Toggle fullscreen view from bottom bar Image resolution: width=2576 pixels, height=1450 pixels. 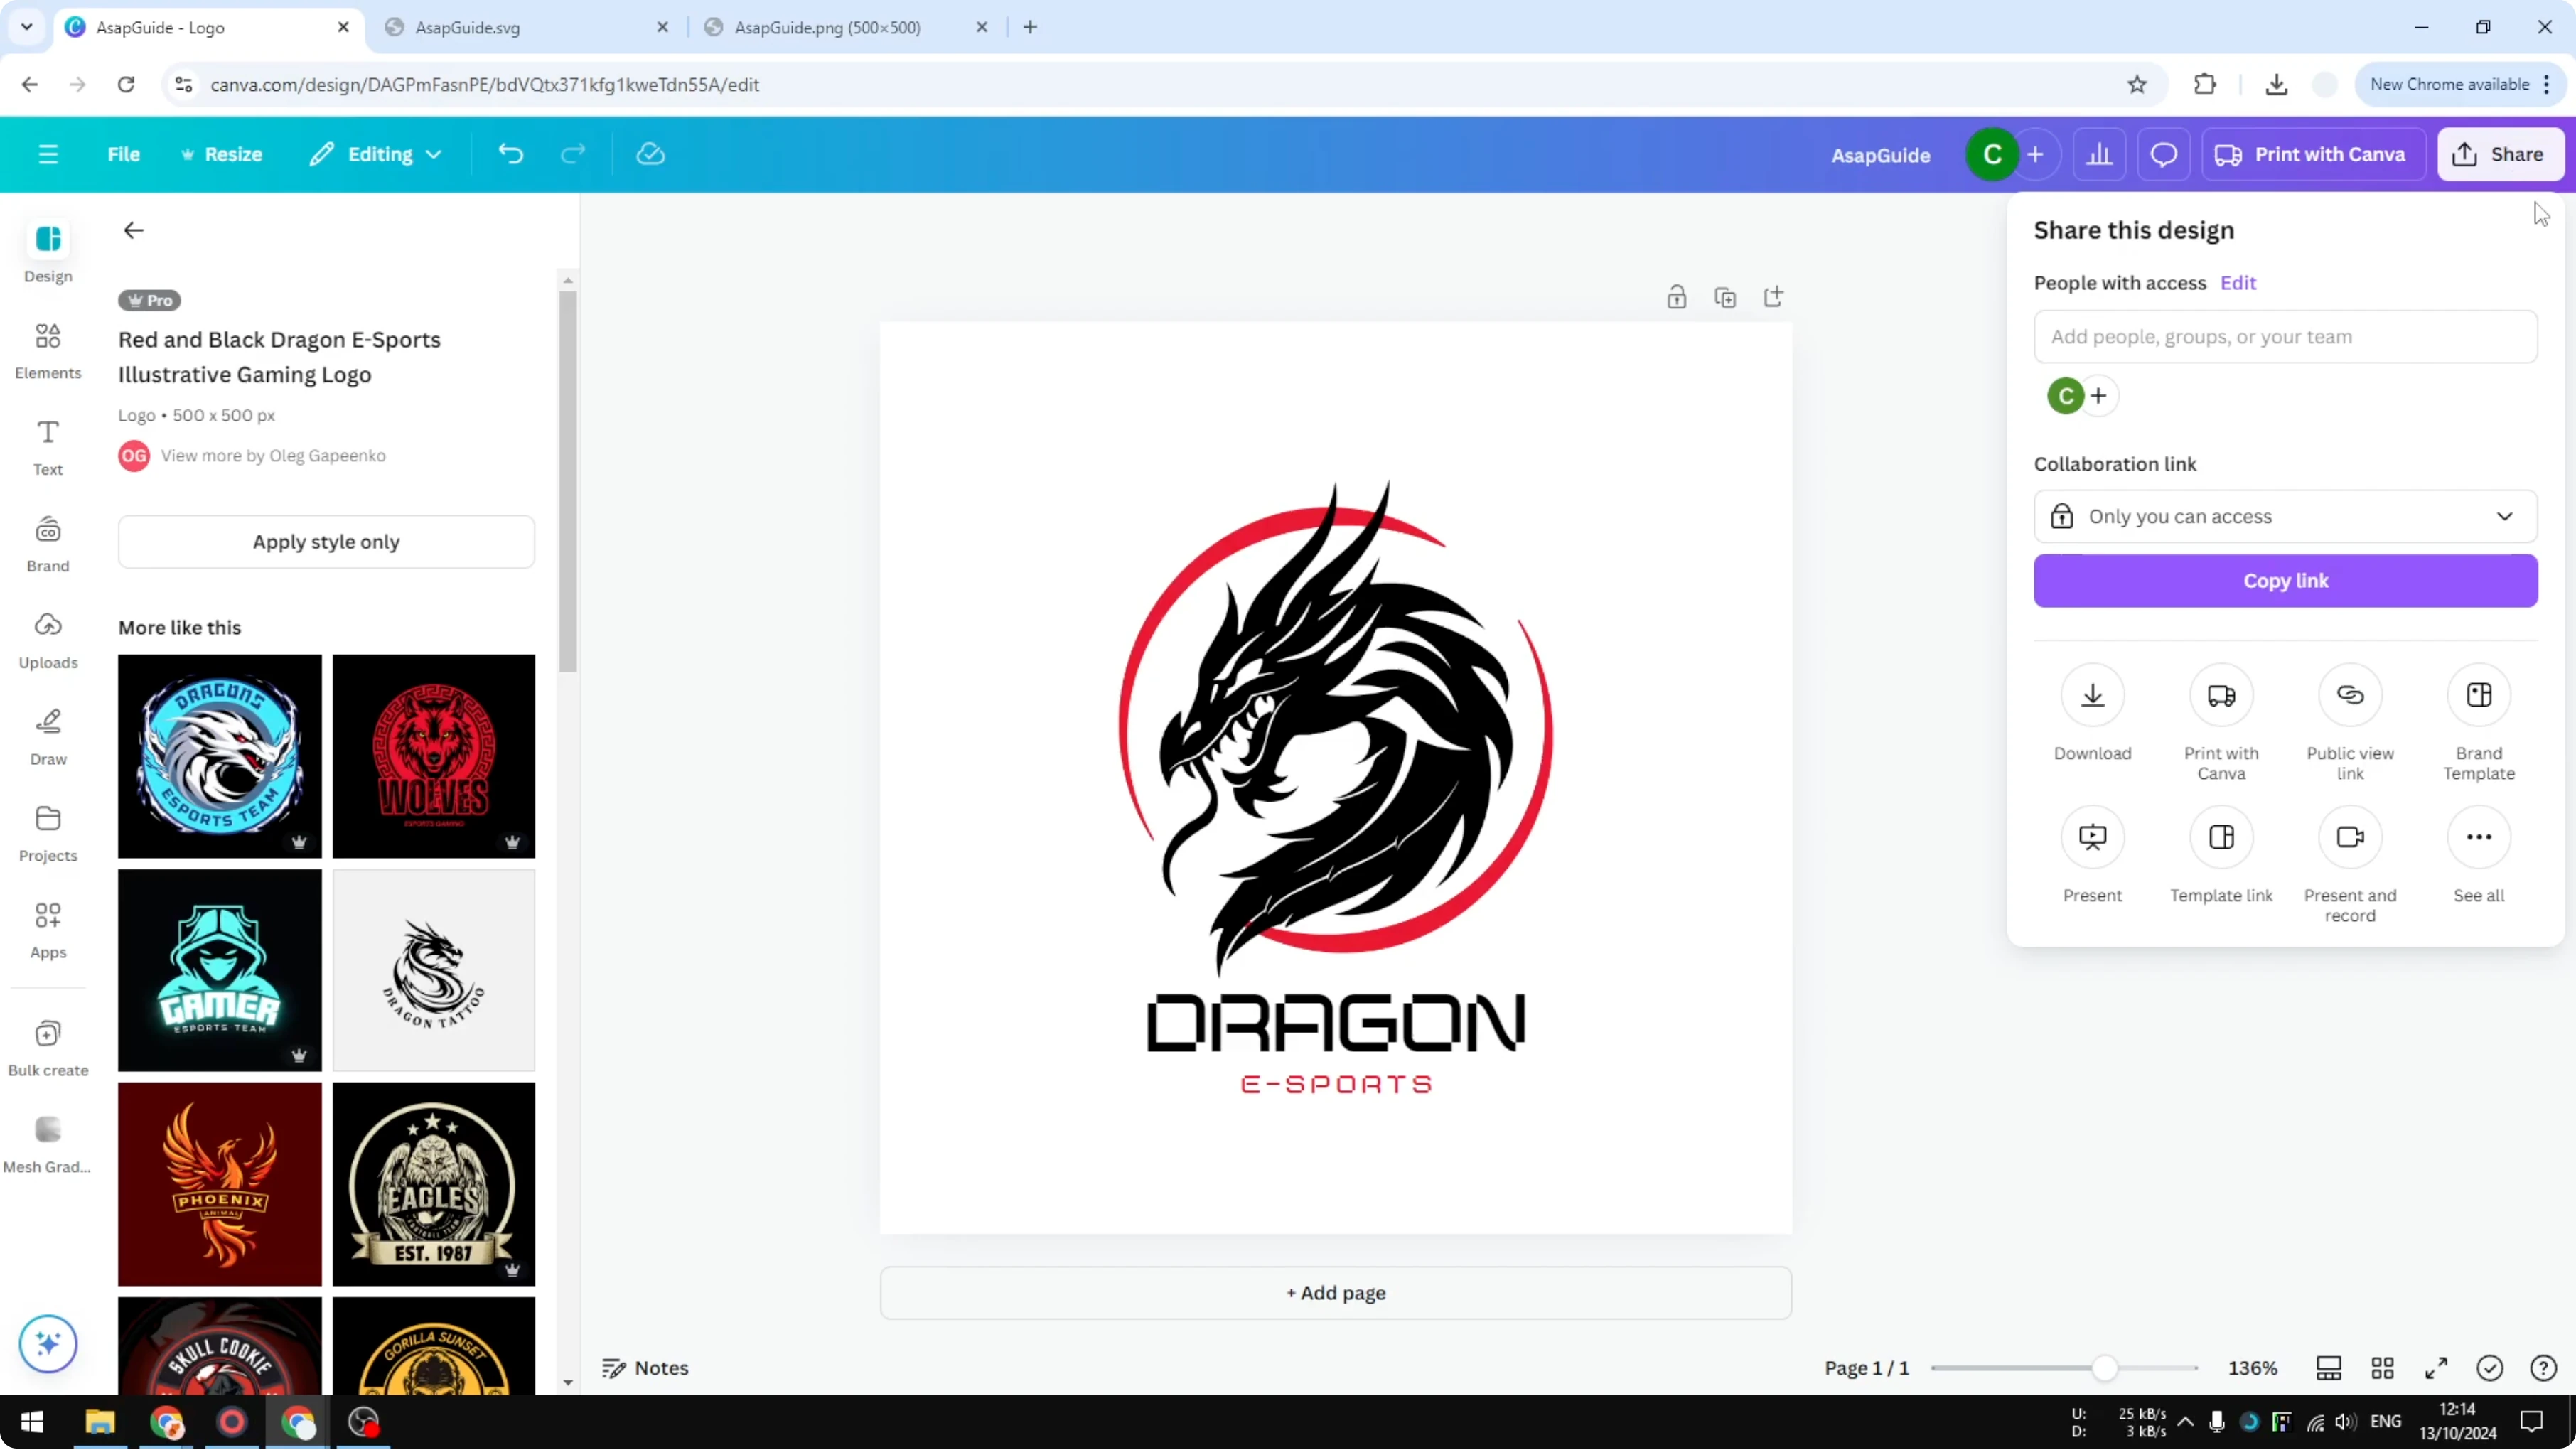click(x=2436, y=1368)
